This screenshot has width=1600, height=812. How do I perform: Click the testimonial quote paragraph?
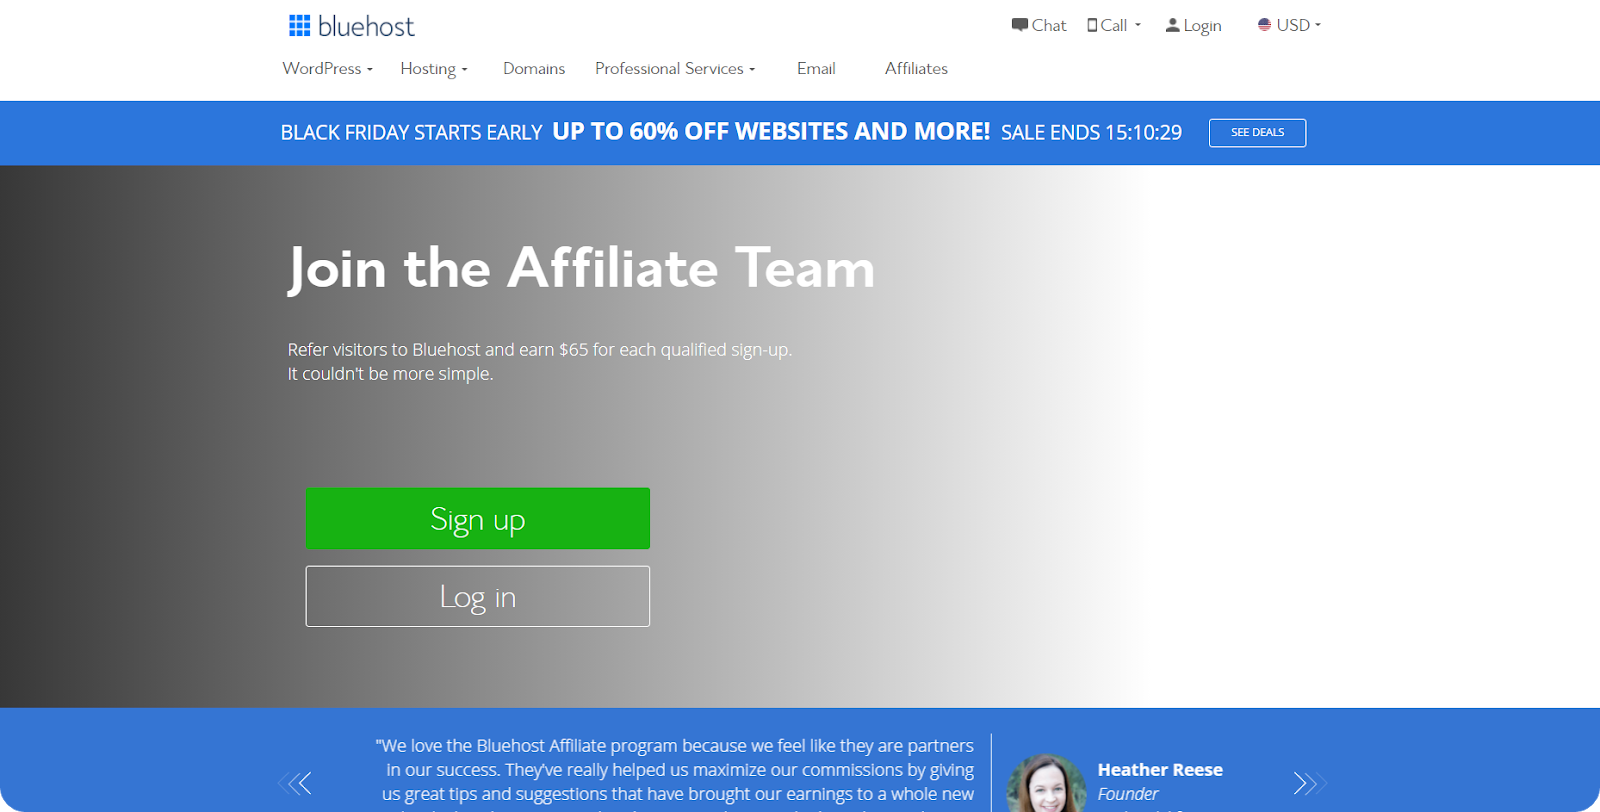675,772
